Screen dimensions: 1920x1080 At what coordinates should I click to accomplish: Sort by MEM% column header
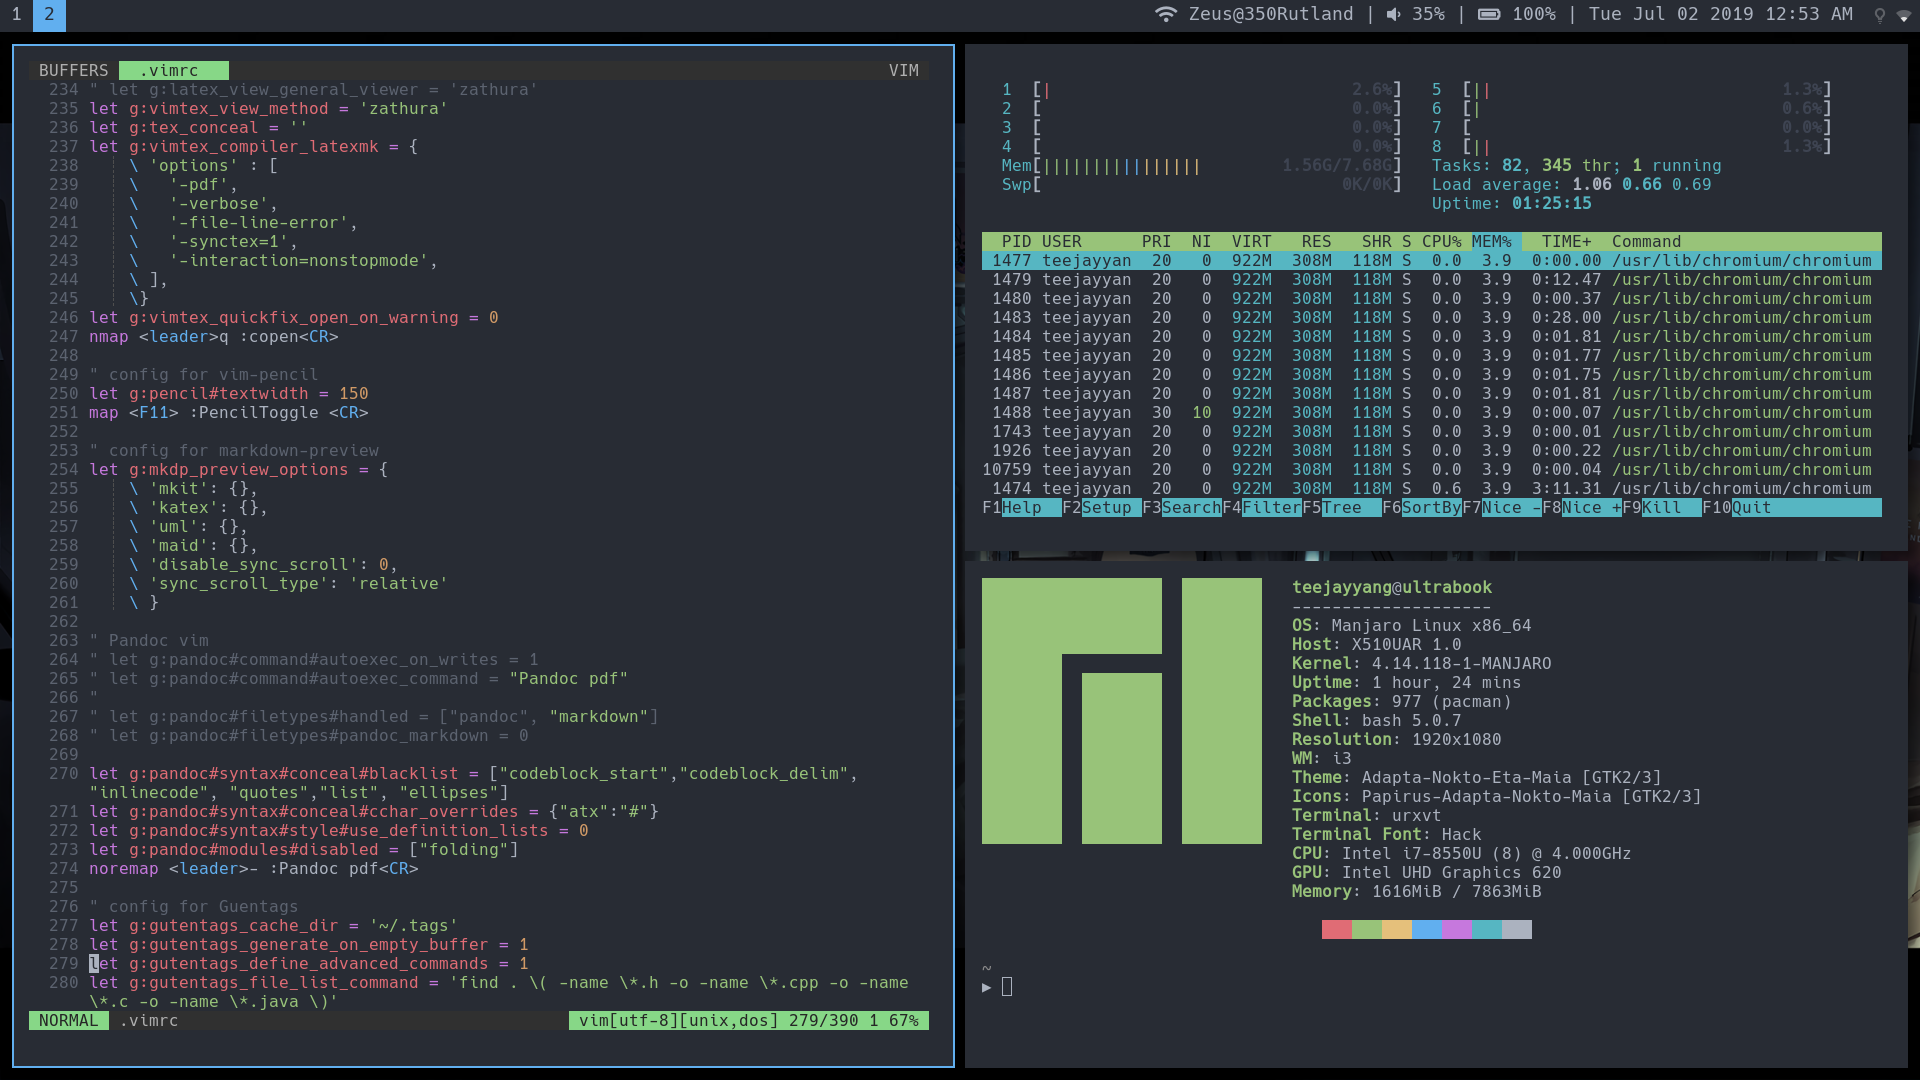pyautogui.click(x=1491, y=242)
